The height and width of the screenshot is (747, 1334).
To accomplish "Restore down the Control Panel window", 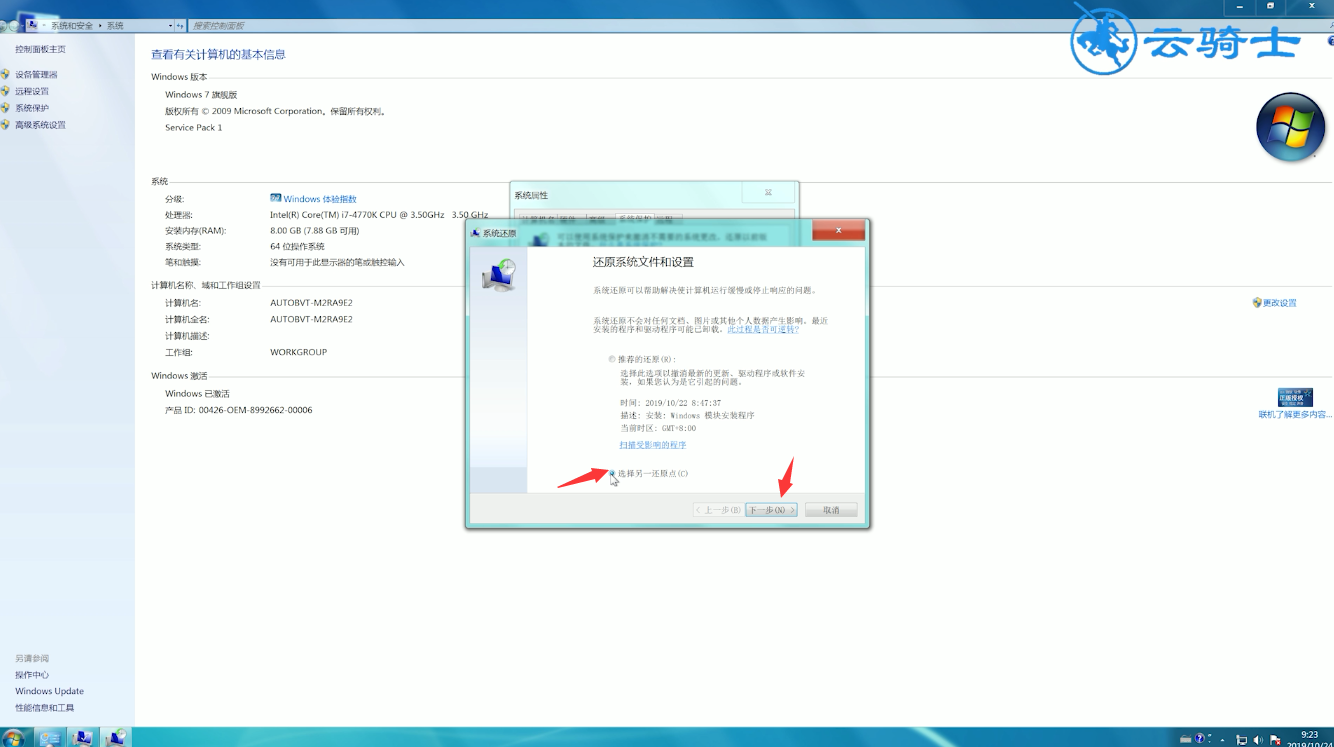I will (x=1270, y=6).
